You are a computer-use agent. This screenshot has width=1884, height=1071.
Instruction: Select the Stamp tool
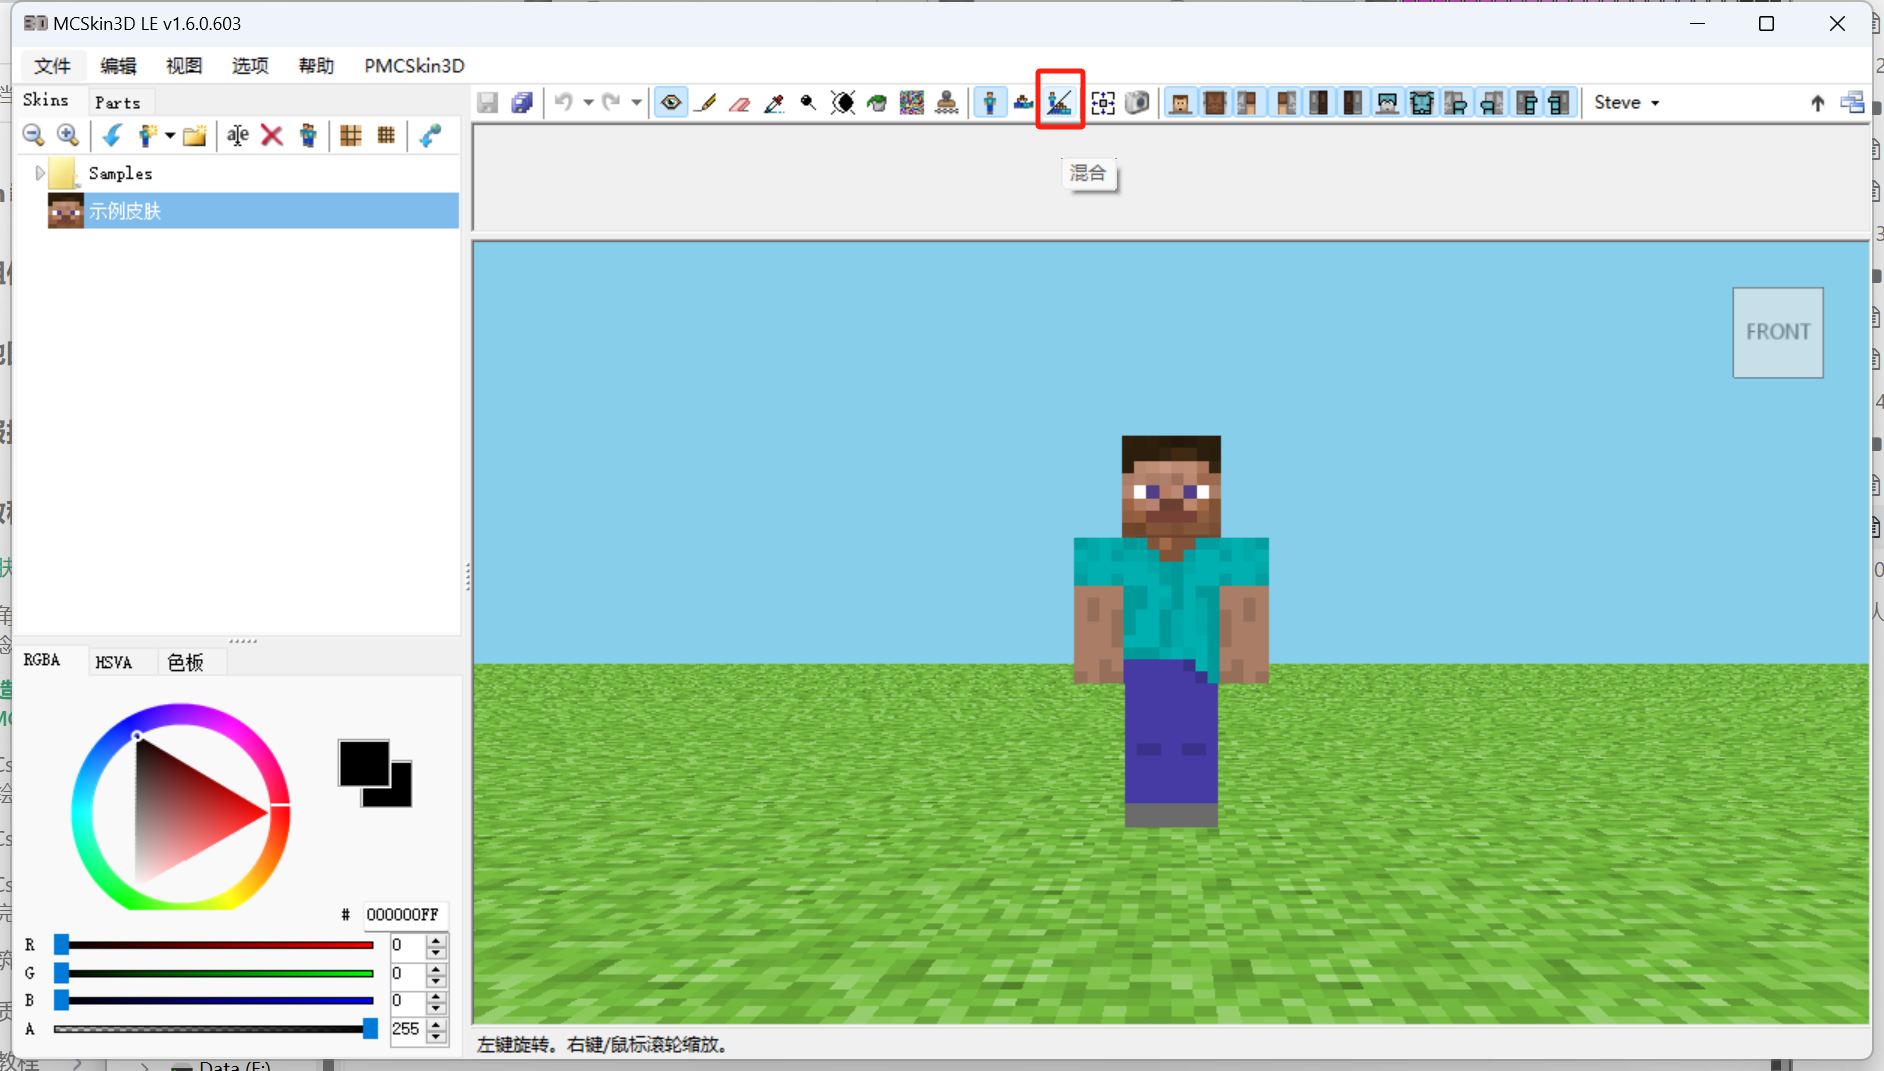pyautogui.click(x=946, y=102)
